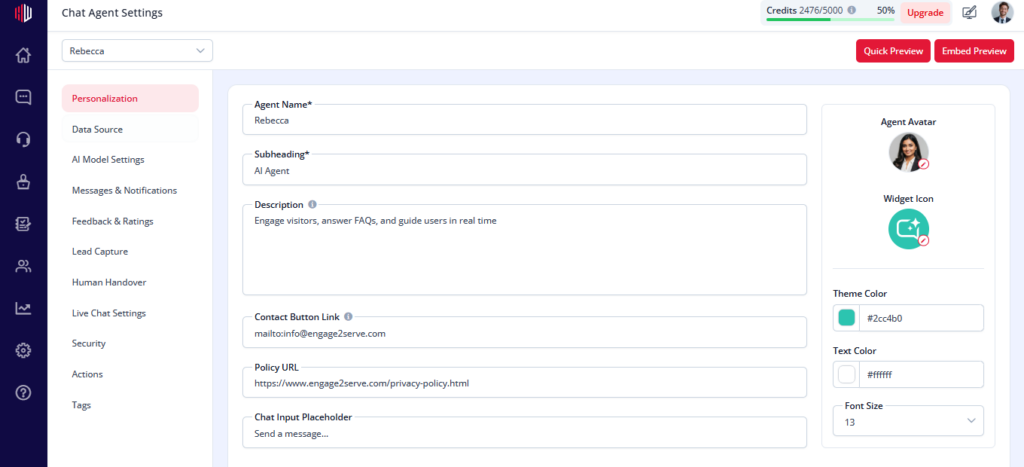The width and height of the screenshot is (1024, 467).
Task: Open the user profile picture menu
Action: click(x=1002, y=12)
